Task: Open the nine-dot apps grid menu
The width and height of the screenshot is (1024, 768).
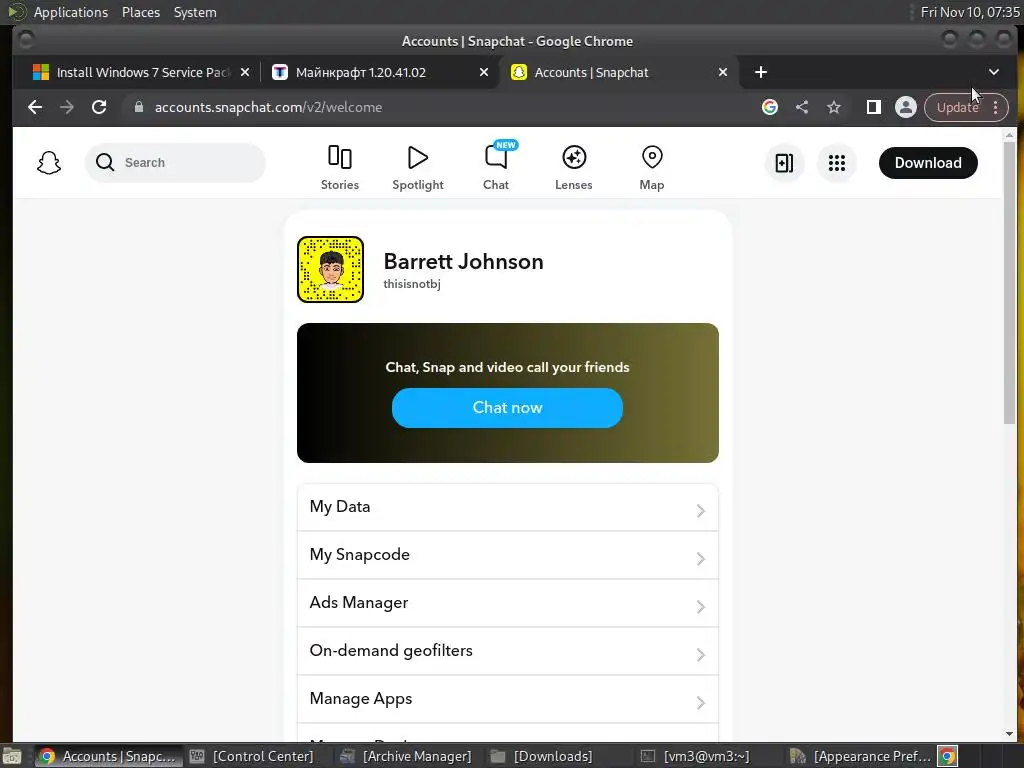Action: coord(837,163)
